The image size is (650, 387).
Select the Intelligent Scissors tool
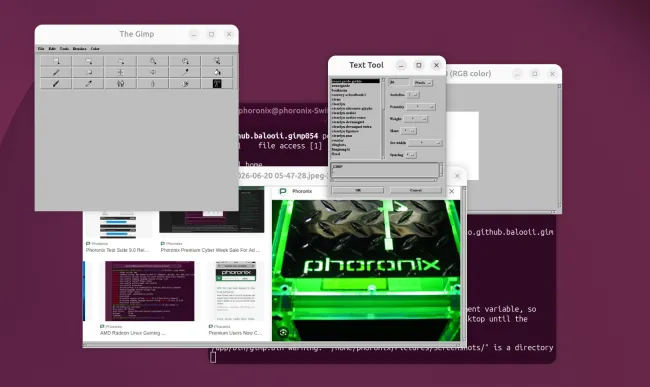(217, 61)
